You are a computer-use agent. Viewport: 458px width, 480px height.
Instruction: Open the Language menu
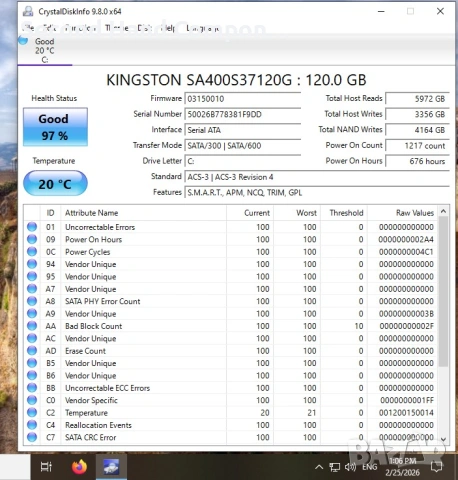[203, 28]
